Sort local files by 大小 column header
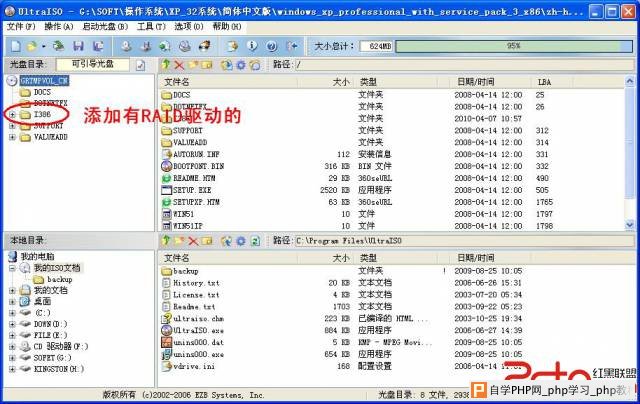The image size is (640, 404). (327, 258)
